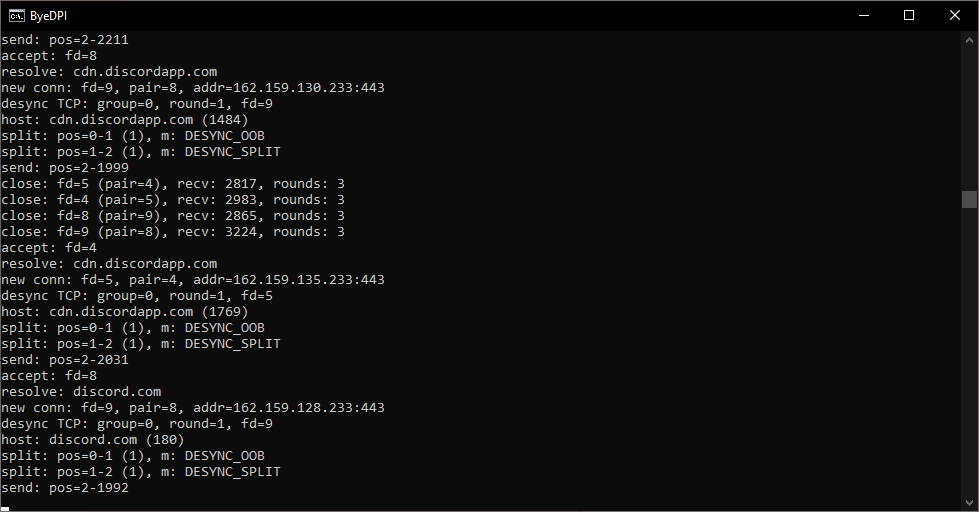Viewport: 979px width, 512px height.
Task: Click the scrollbar track below the thumb
Action: pyautogui.click(x=969, y=350)
